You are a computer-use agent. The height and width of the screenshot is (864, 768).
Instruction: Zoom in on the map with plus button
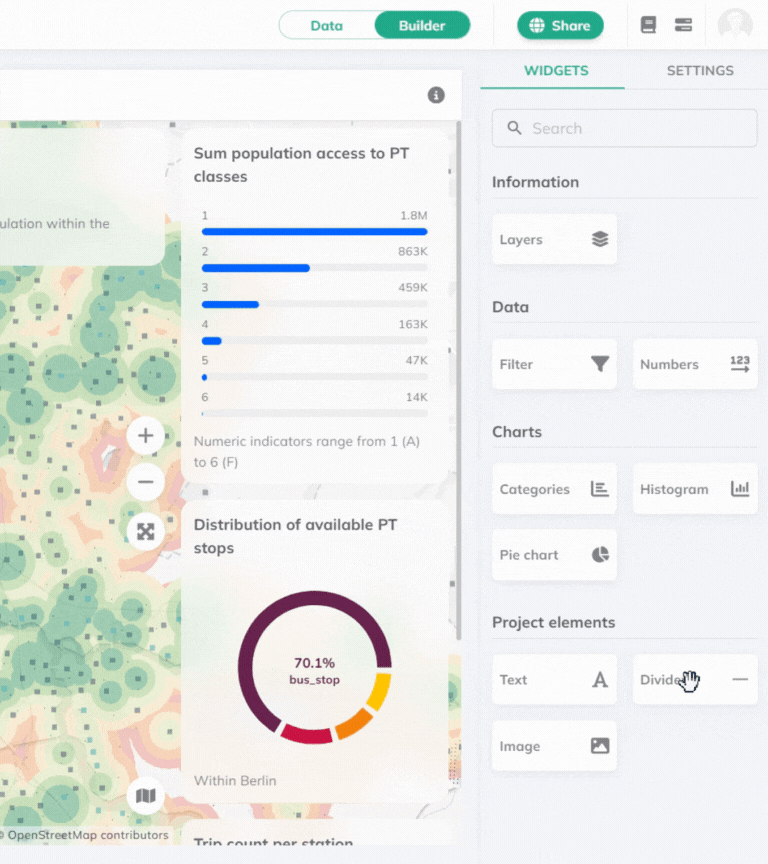coord(146,435)
